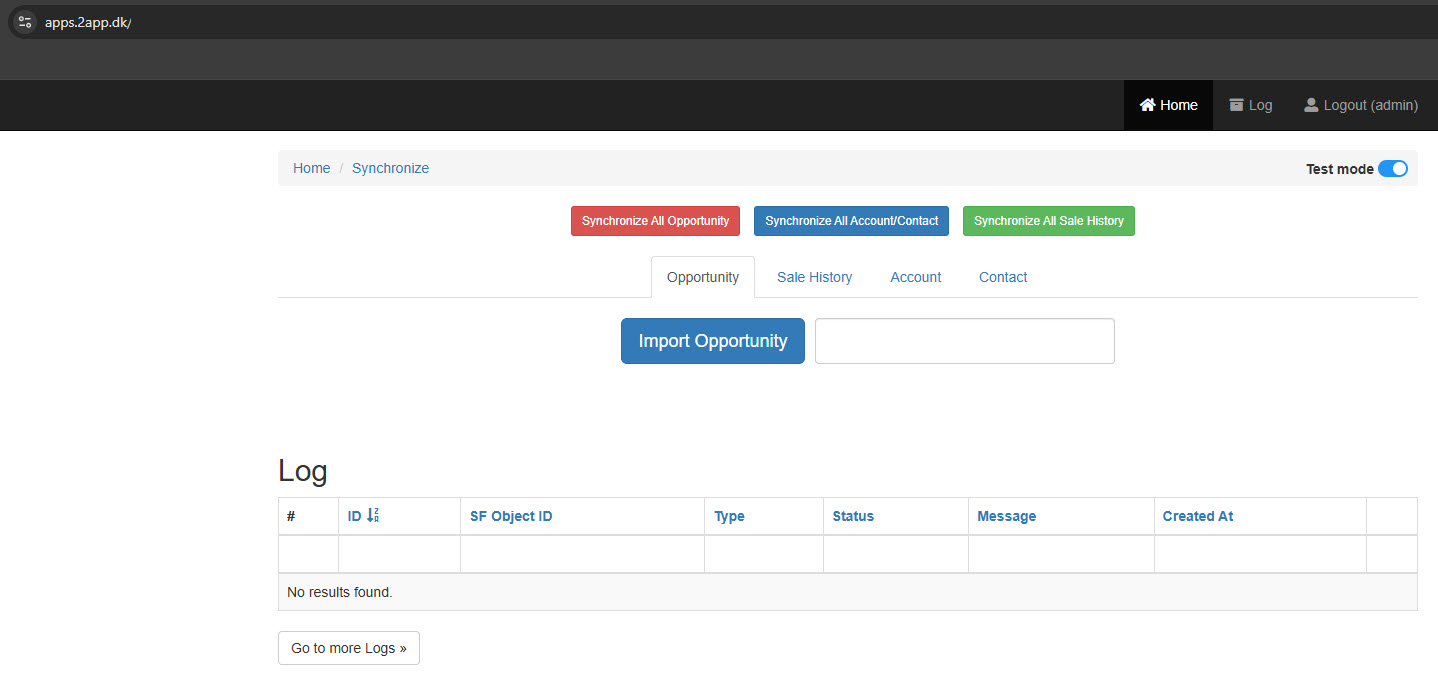1438x697 pixels.
Task: Open Log via the archive box icon
Action: tap(1236, 105)
